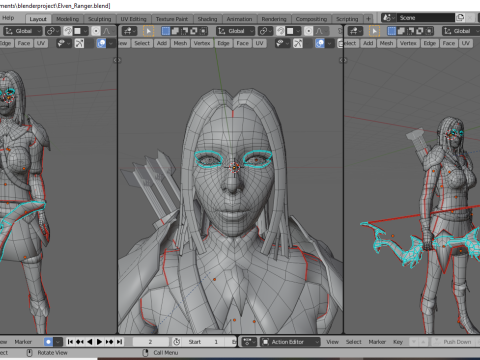This screenshot has width=480, height=360.
Task: Open Global orientation dropdown in left viewport
Action: [x=23, y=31]
